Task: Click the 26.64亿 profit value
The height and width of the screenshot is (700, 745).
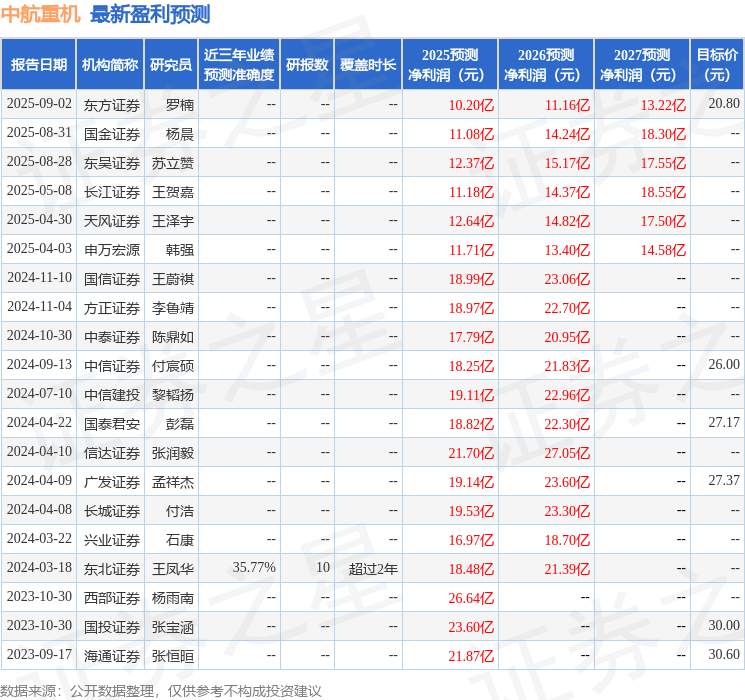Action: (x=471, y=598)
